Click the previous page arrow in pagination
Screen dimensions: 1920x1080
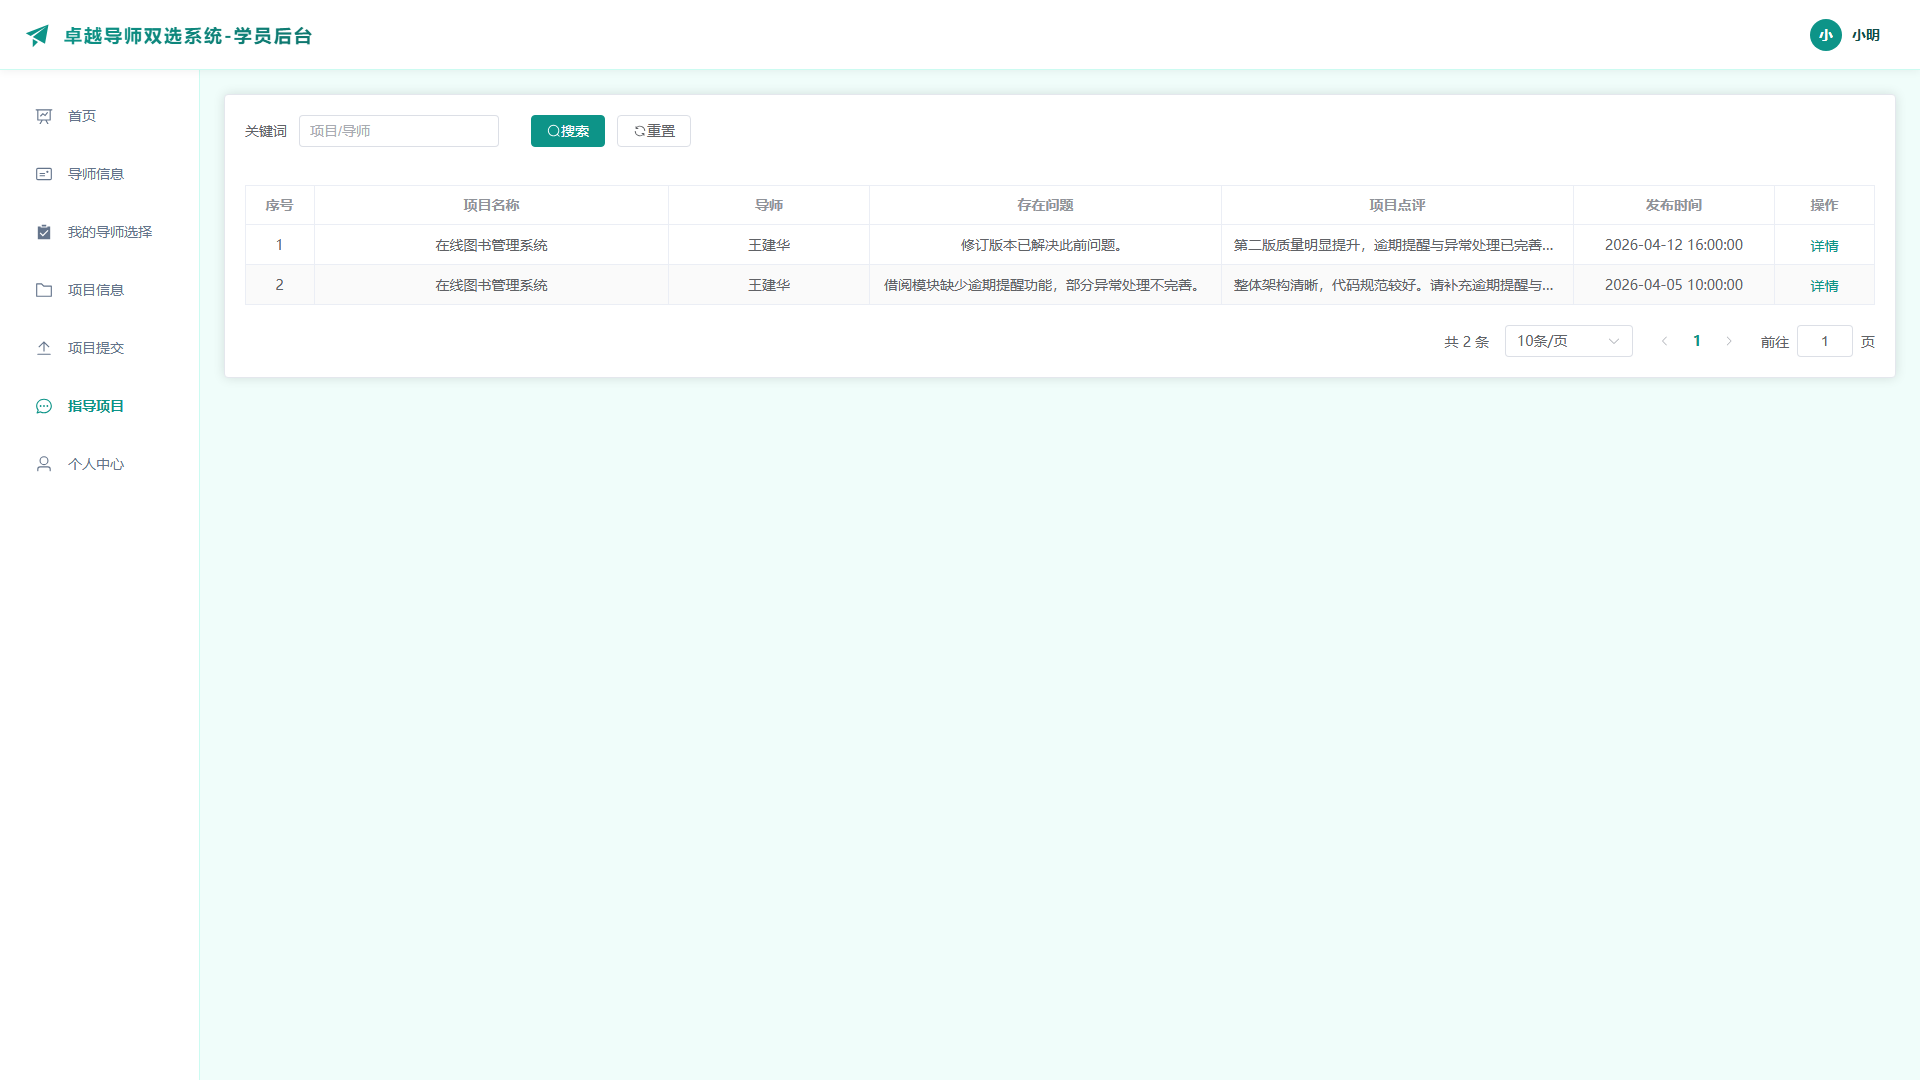[x=1664, y=341]
